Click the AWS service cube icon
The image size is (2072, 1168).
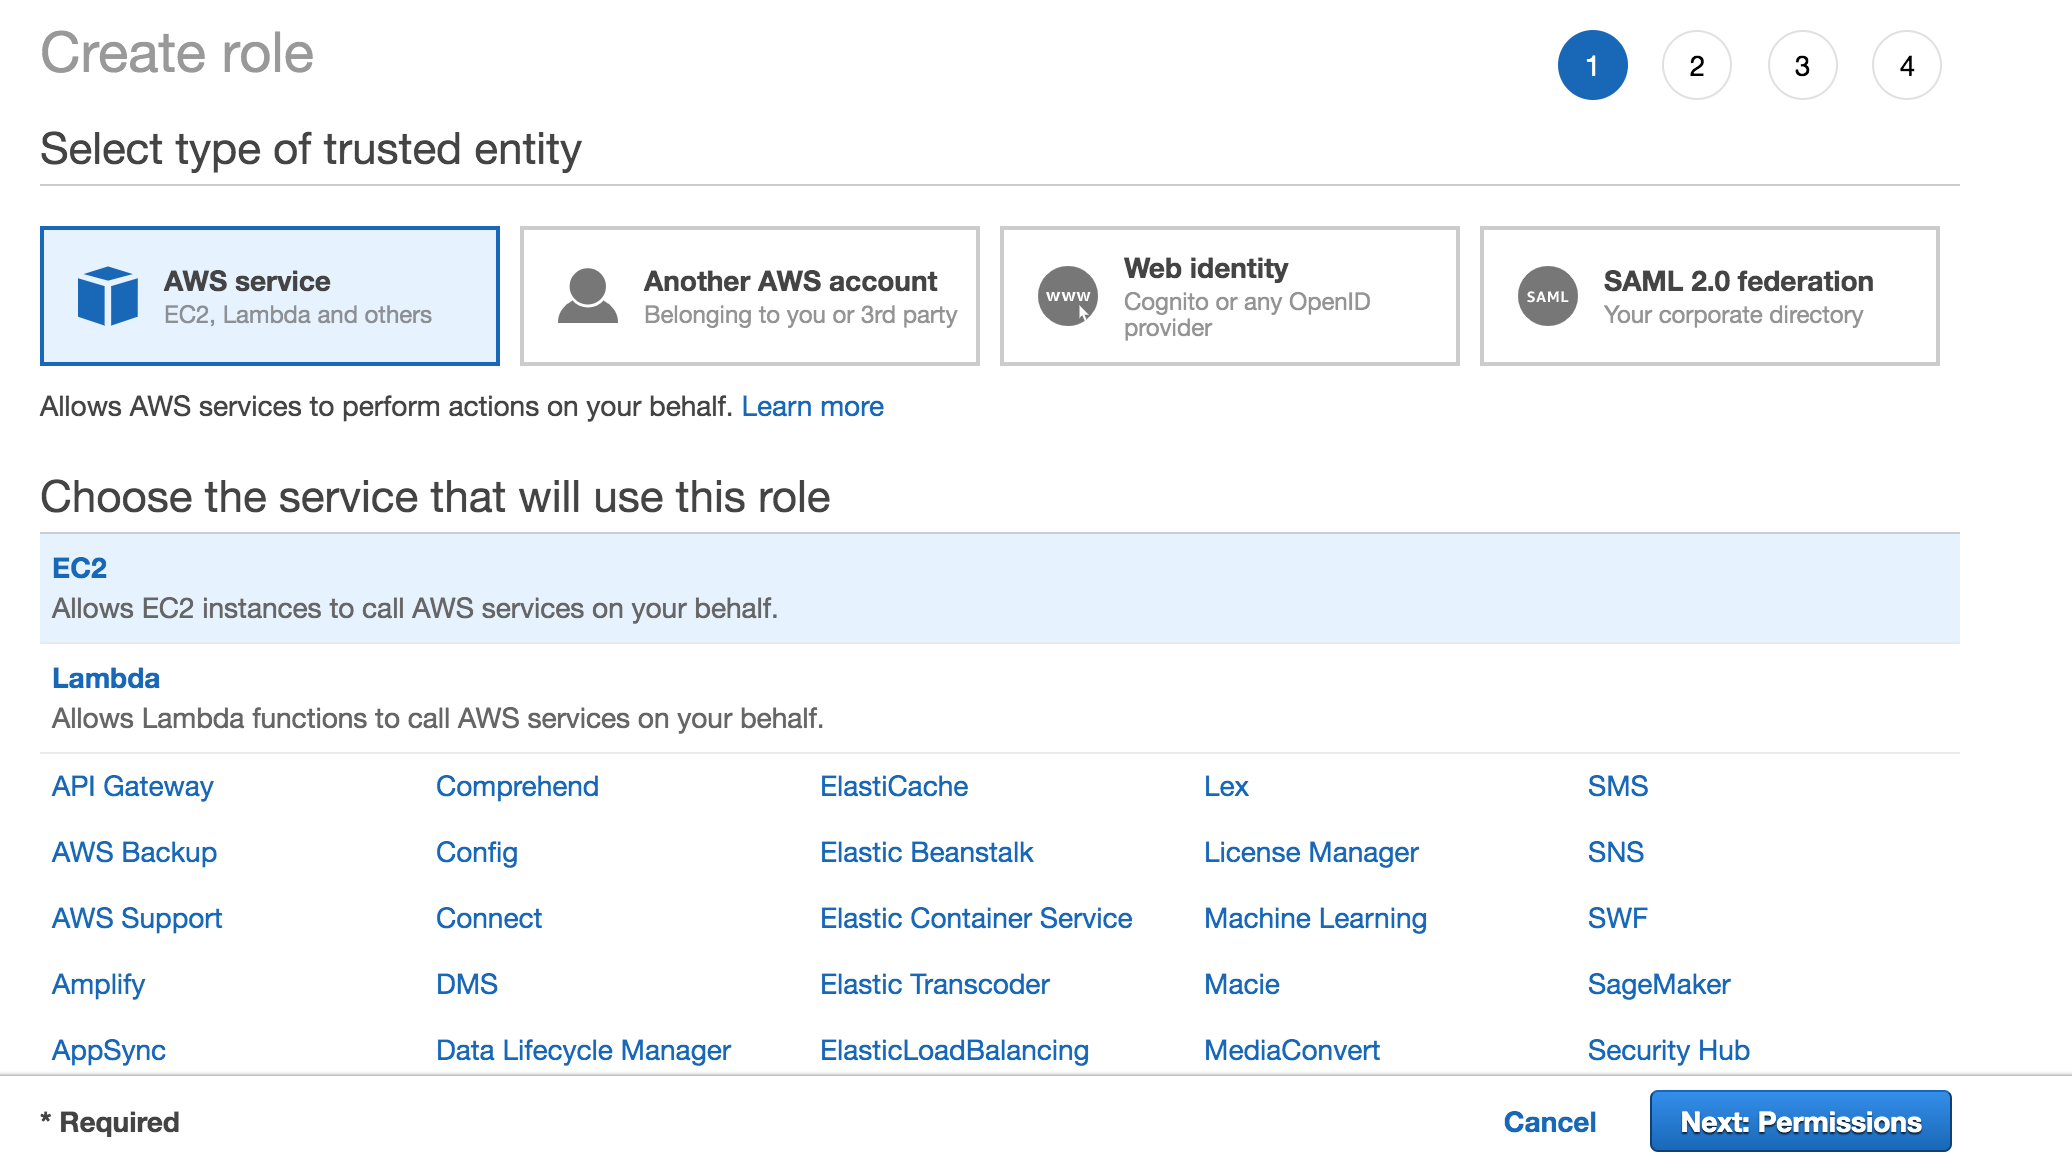(x=108, y=296)
